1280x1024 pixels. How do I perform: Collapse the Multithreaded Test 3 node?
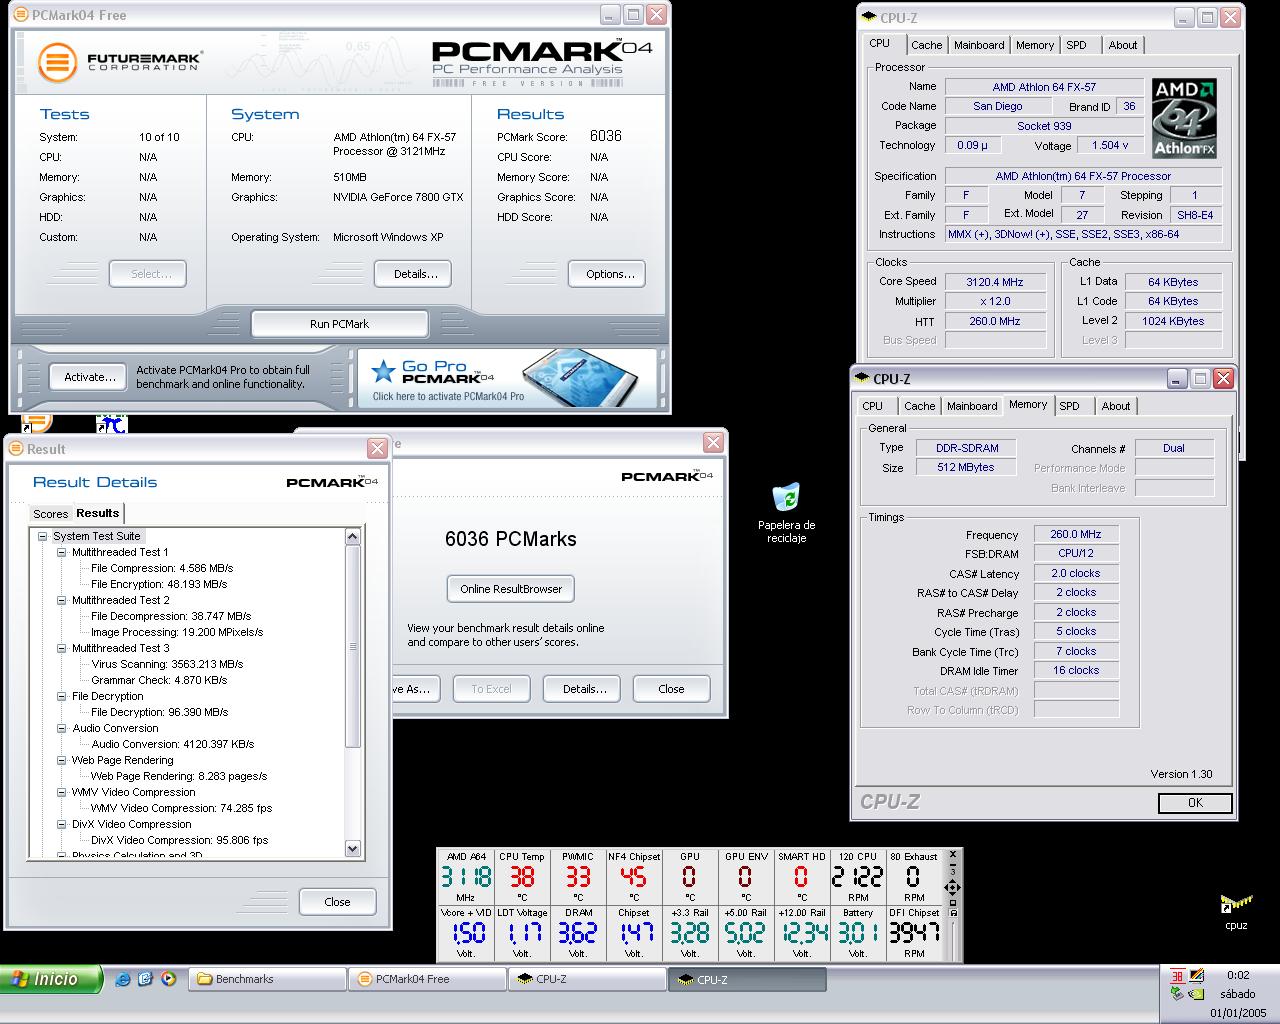pyautogui.click(x=61, y=648)
